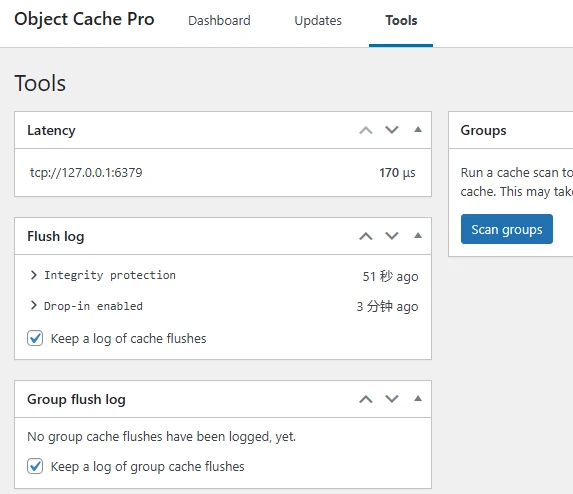573x494 pixels.
Task: Move the Group flush log panel up
Action: [366, 399]
